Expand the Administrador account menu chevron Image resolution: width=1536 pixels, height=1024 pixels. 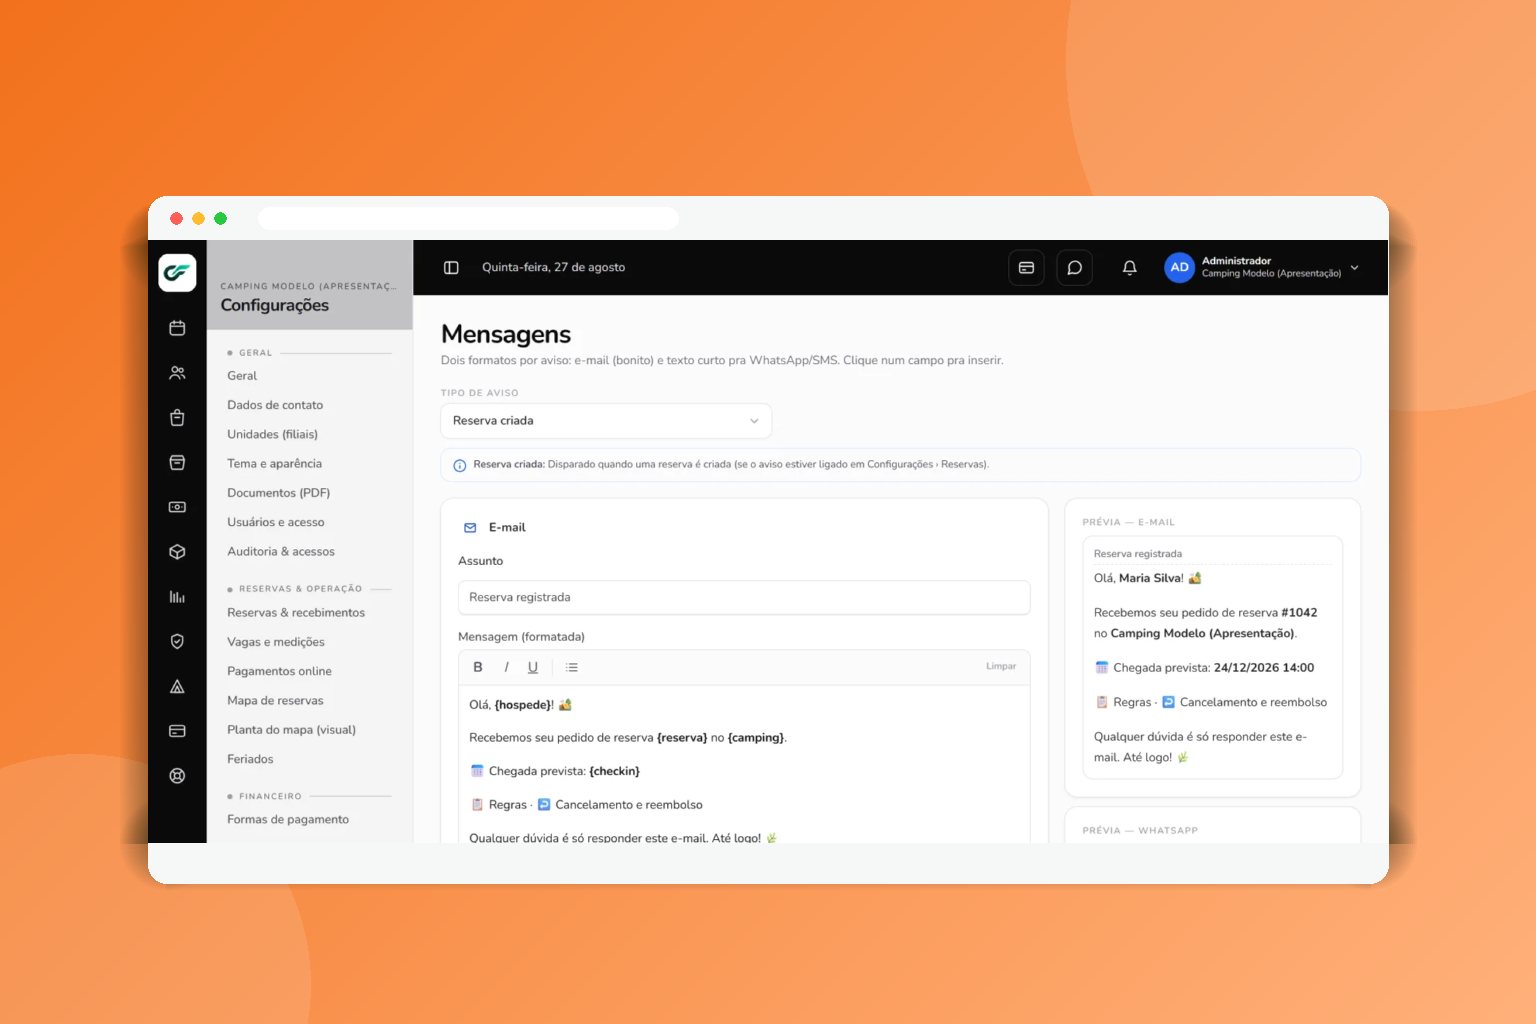(x=1355, y=268)
